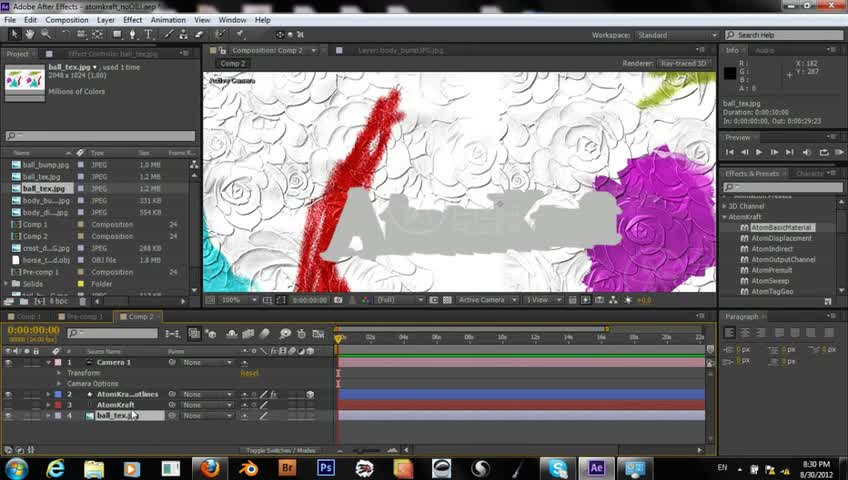Screen dimensions: 848x480
Task: Select AtomDisplacement effect preset
Action: click(x=781, y=238)
